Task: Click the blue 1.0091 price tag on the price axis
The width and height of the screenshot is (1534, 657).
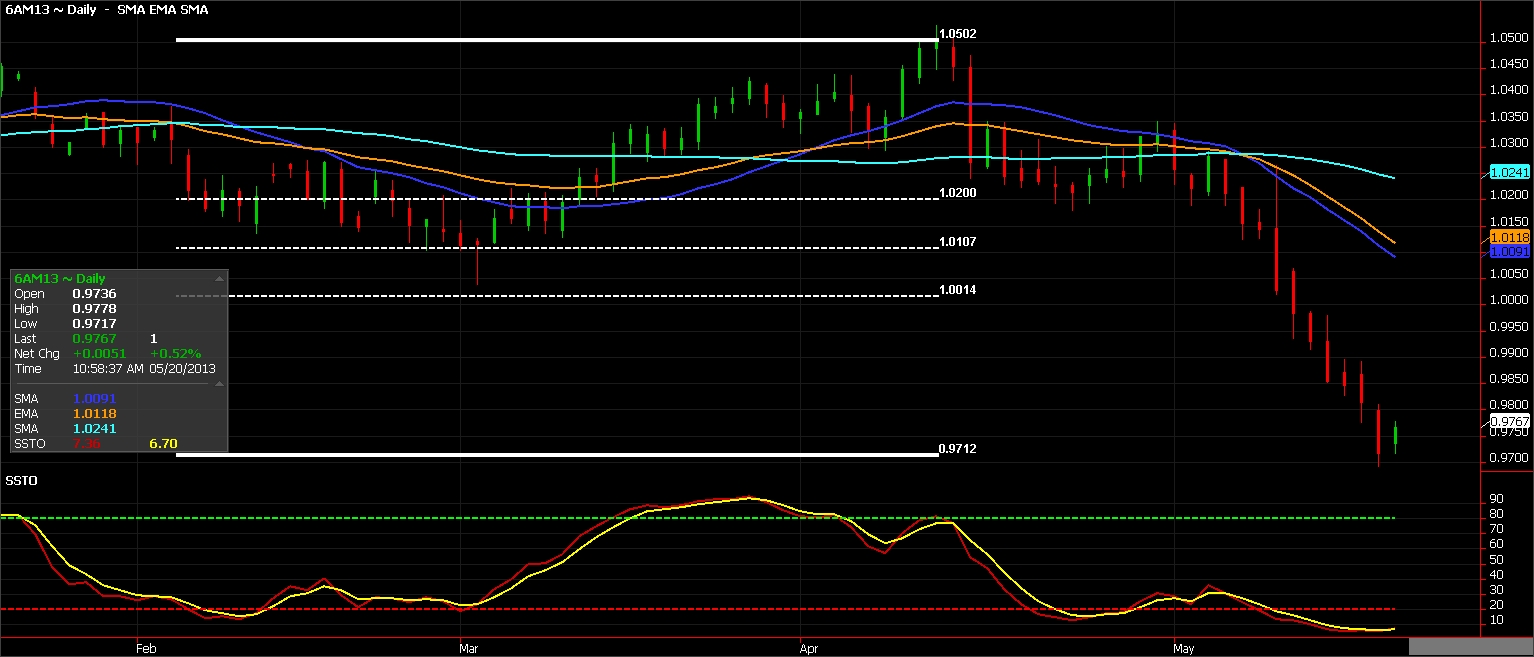Action: 1509,252
